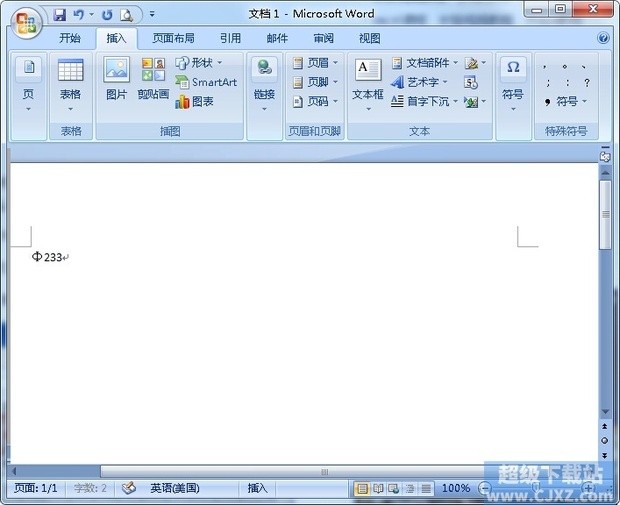Image resolution: width=620 pixels, height=505 pixels.
Task: Insert a picture (图片)
Action: [x=117, y=78]
